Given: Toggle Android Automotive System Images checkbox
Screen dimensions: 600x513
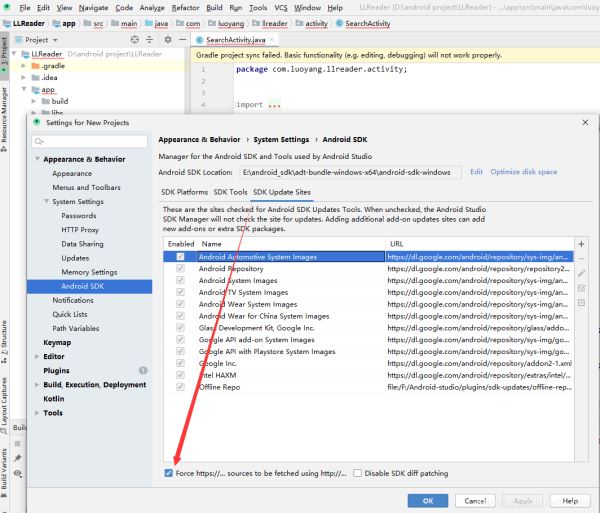Looking at the screenshot, I should pyautogui.click(x=180, y=257).
